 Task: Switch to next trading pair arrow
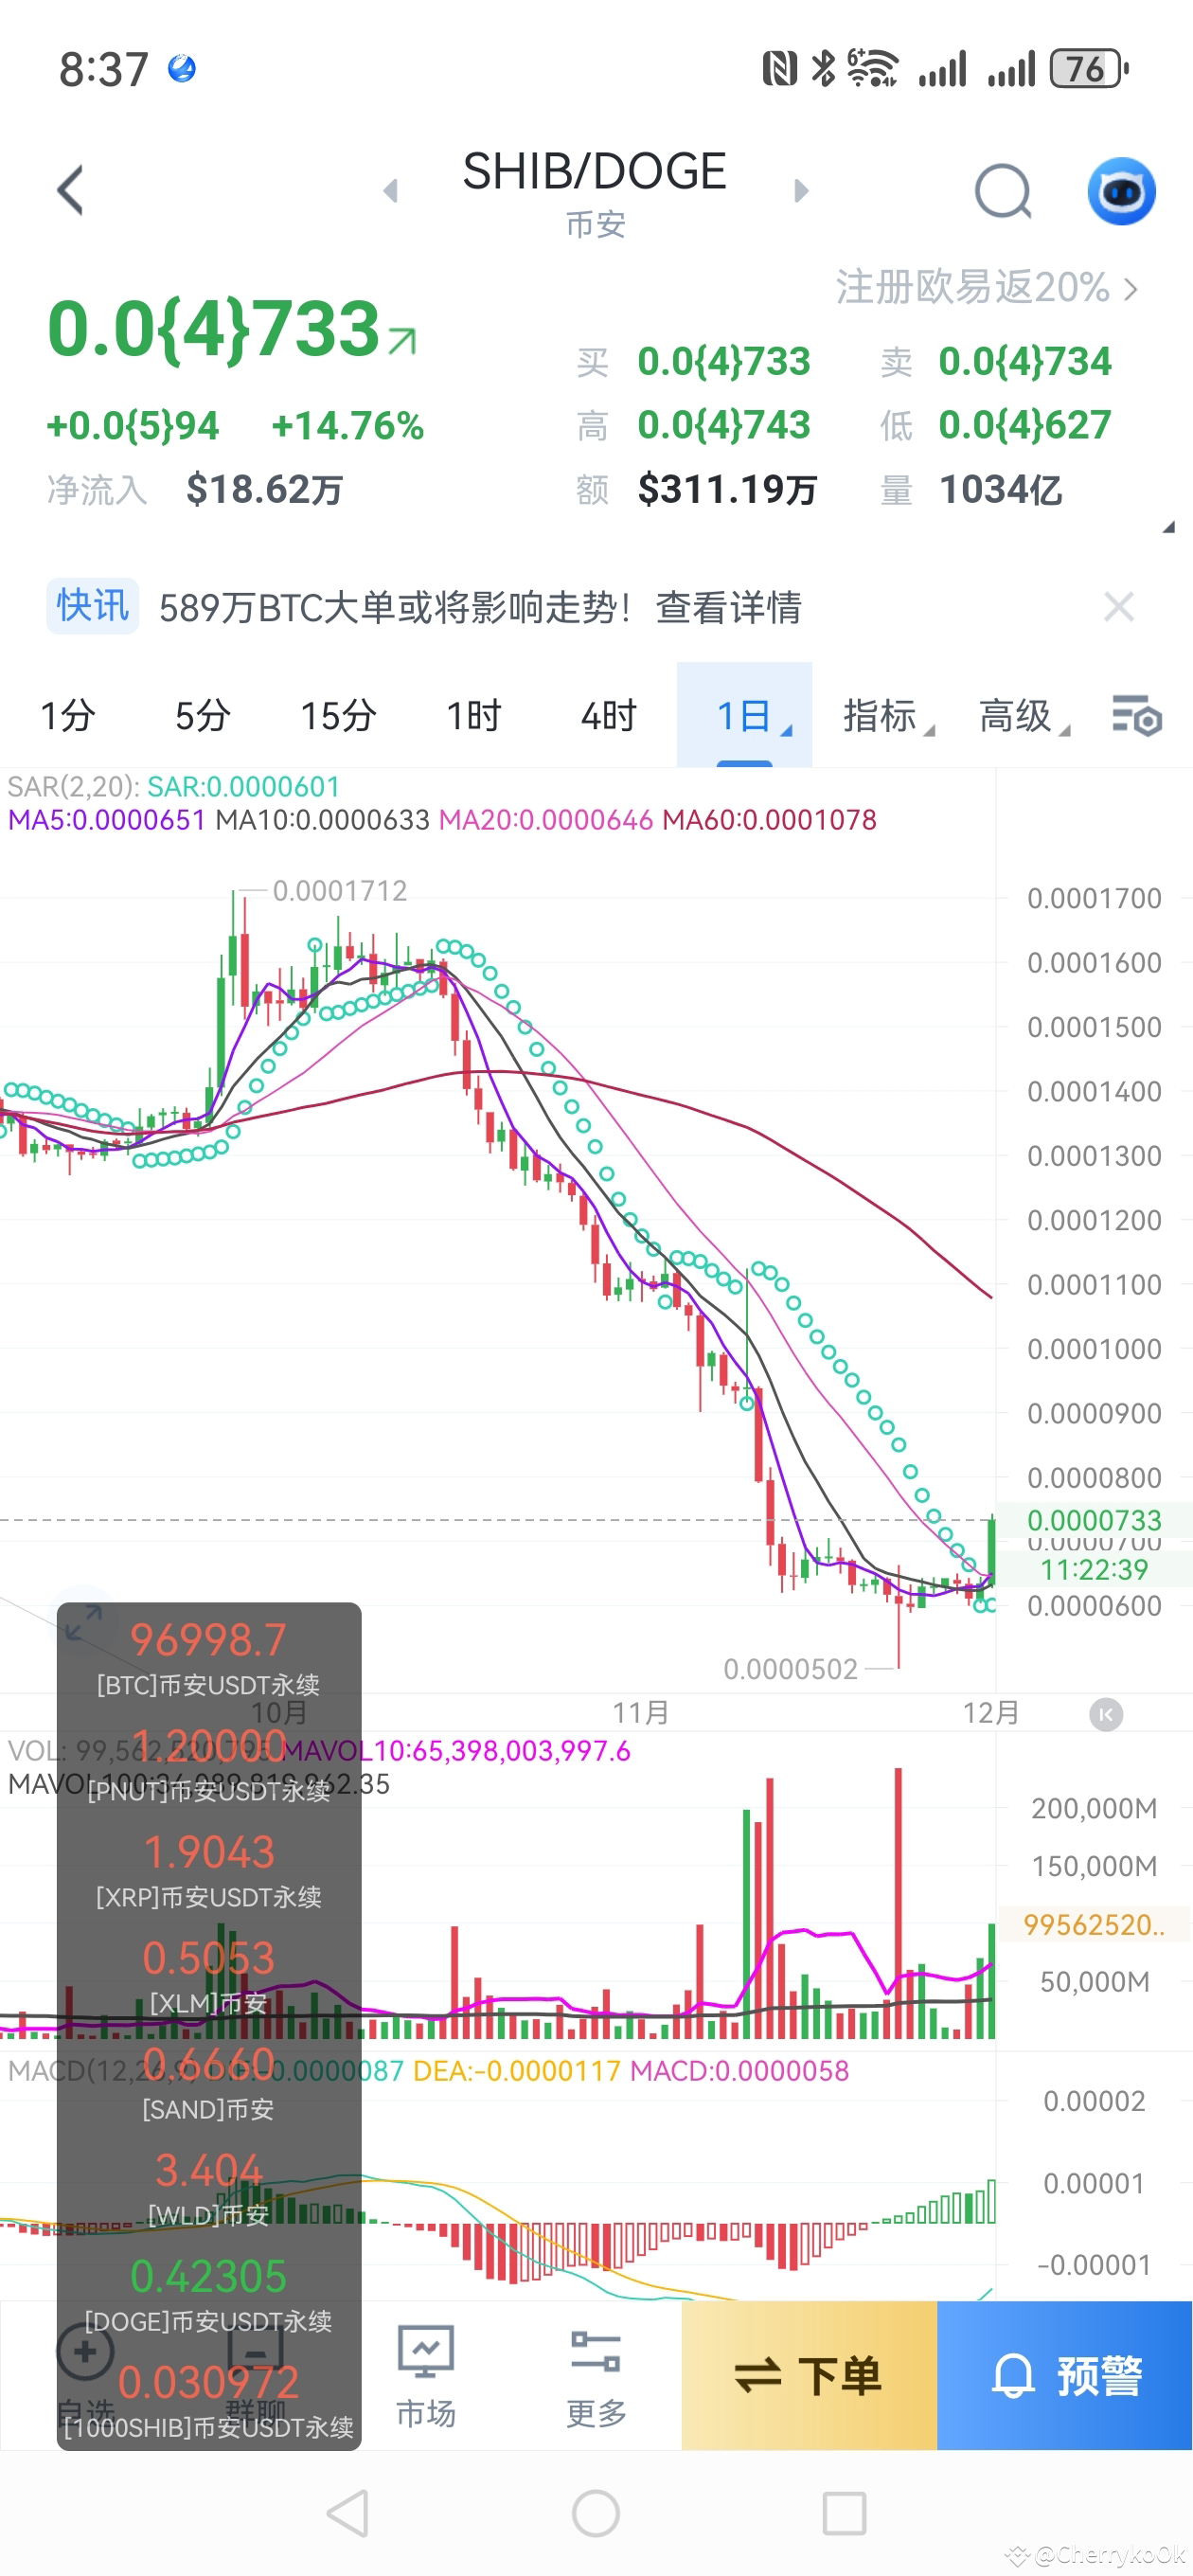click(x=800, y=190)
